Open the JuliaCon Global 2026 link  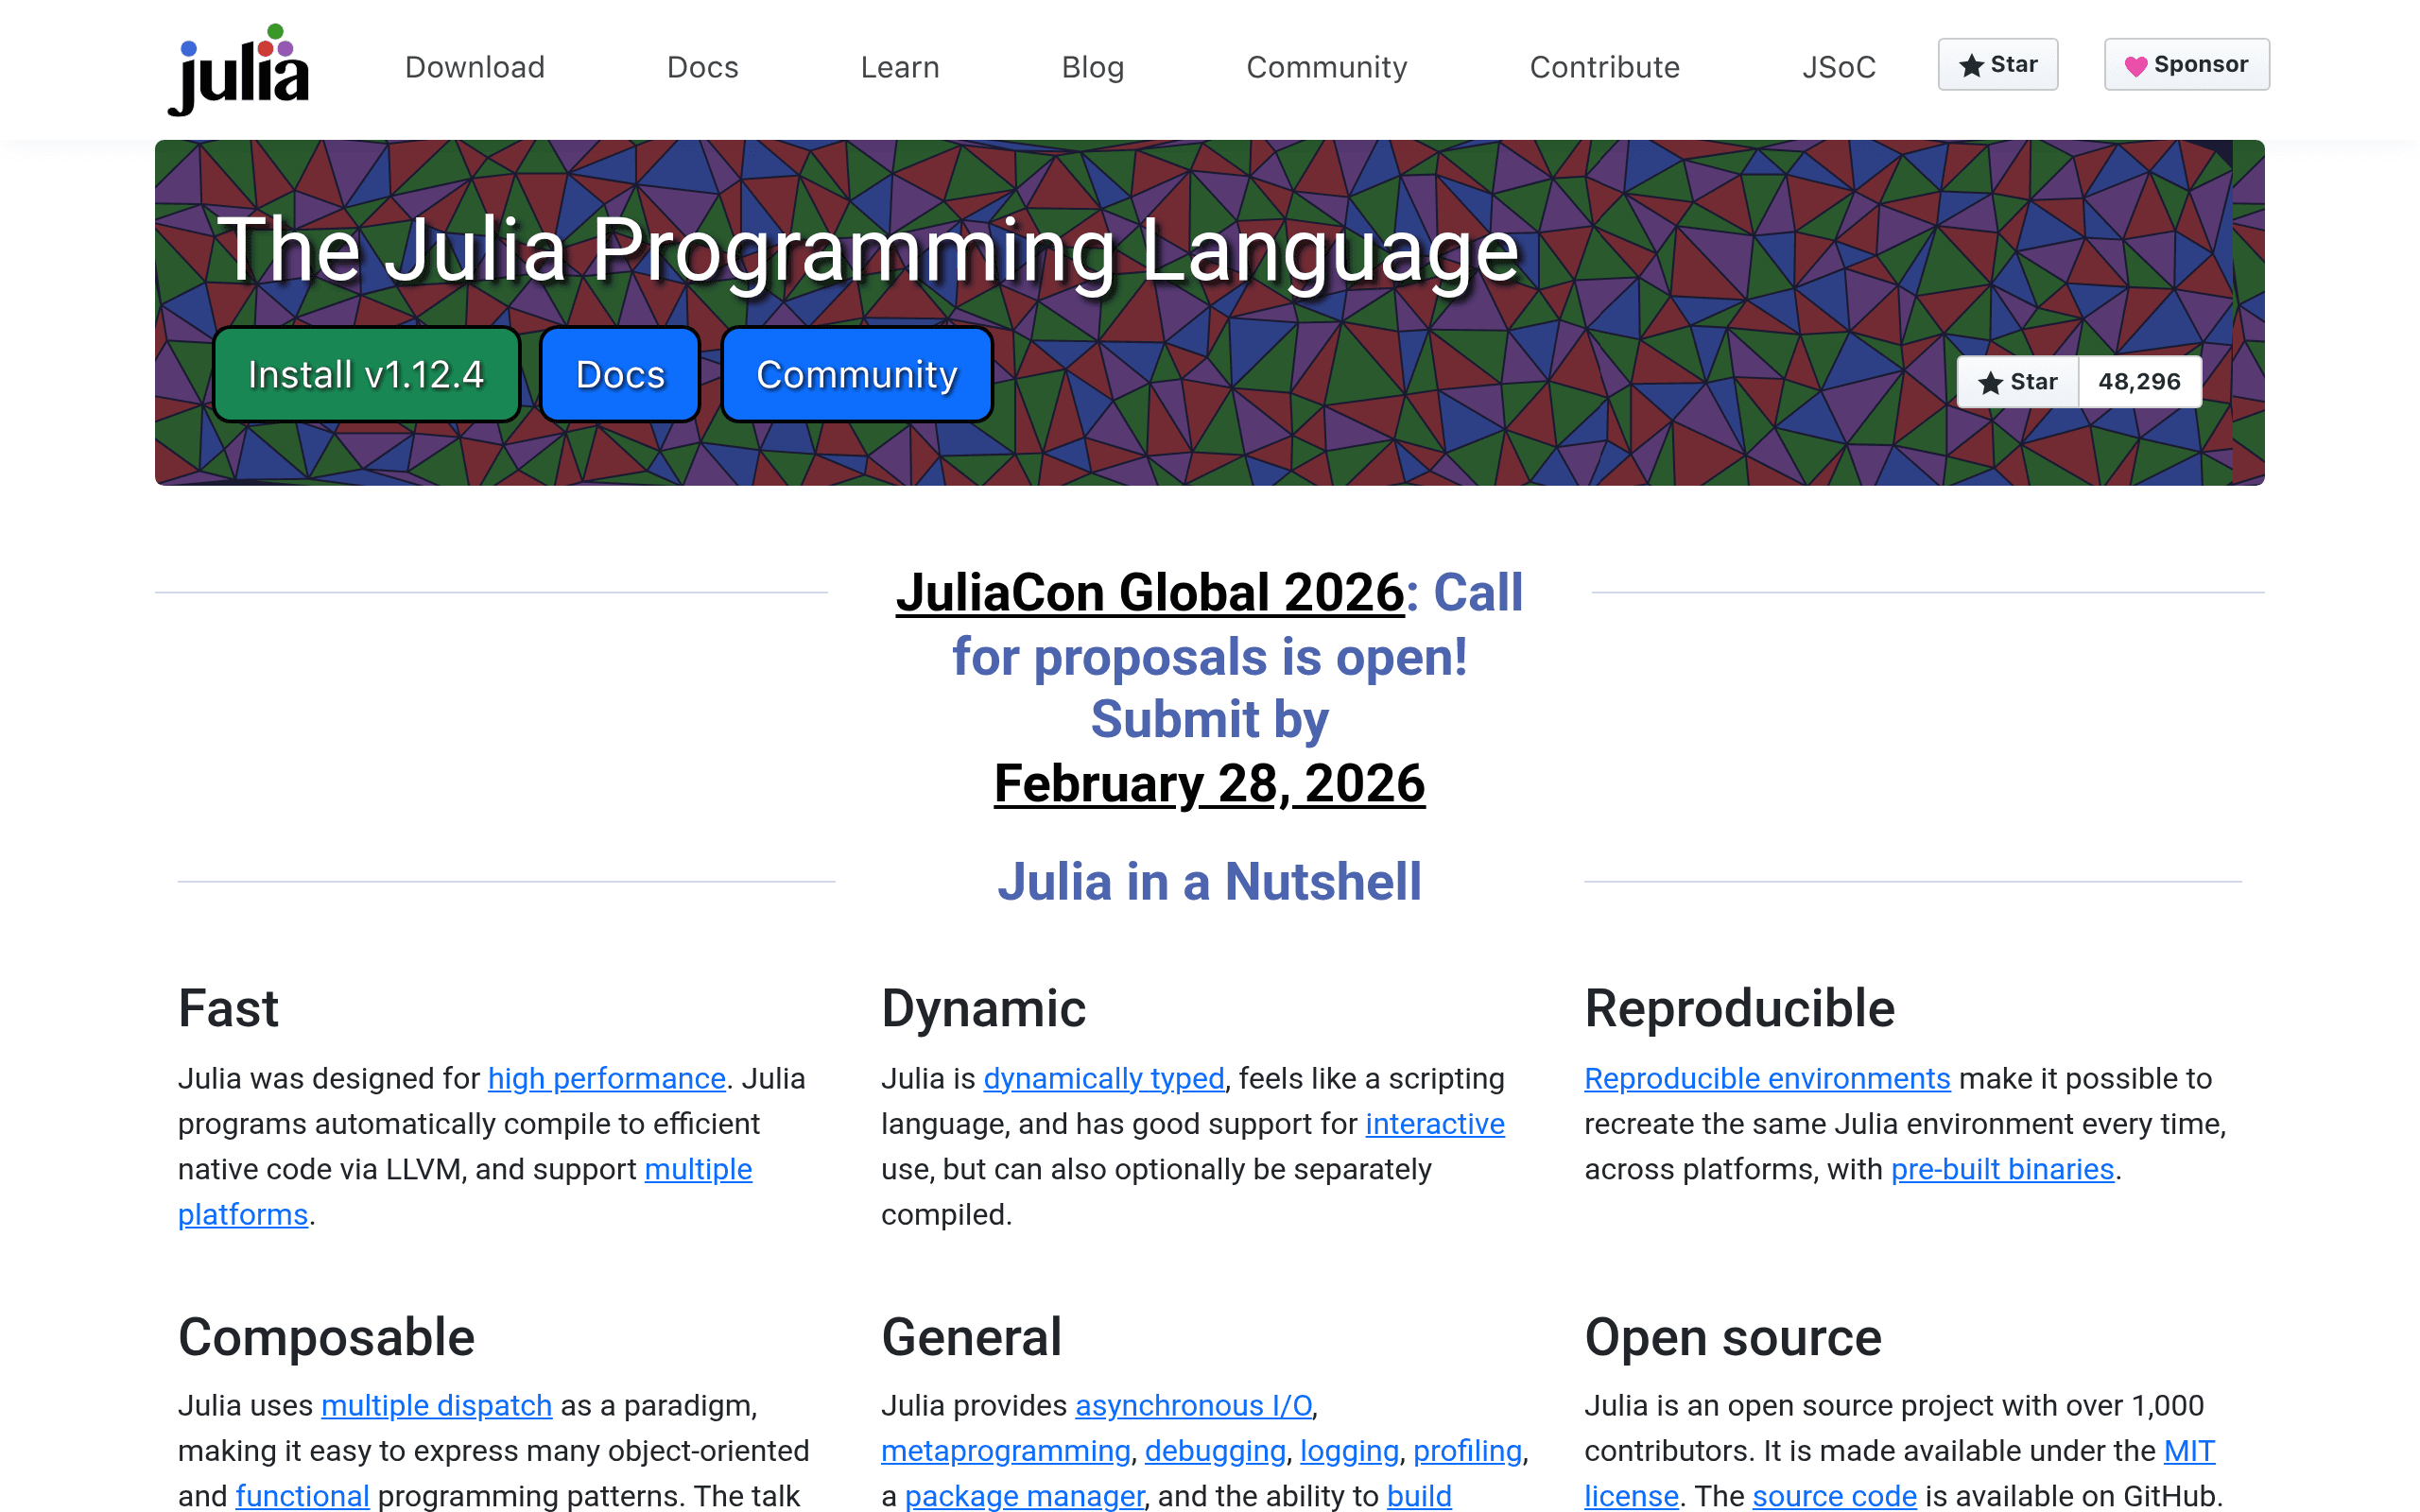click(1150, 592)
